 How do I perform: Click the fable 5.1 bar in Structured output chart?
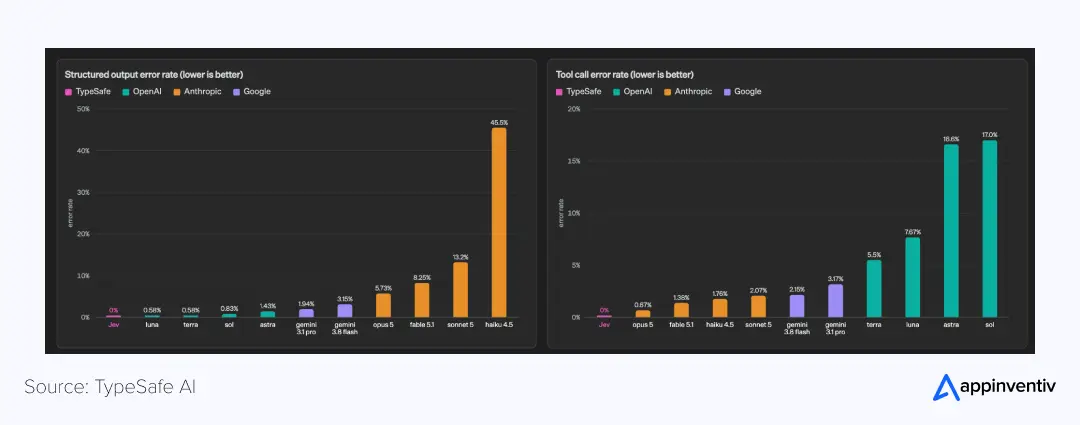[422, 300]
